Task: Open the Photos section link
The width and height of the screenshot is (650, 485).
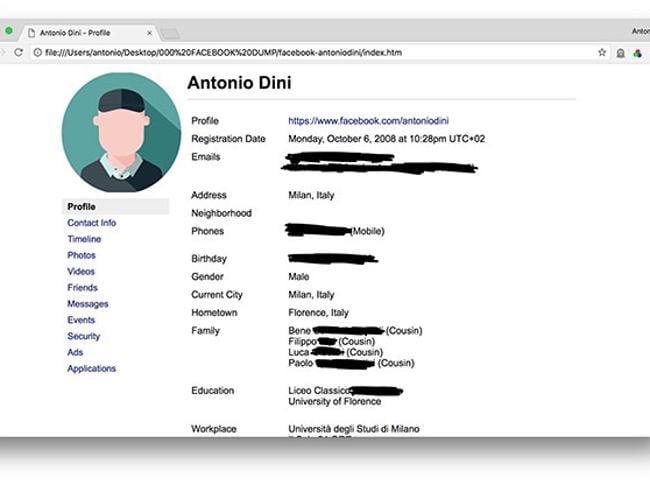Action: tap(81, 255)
